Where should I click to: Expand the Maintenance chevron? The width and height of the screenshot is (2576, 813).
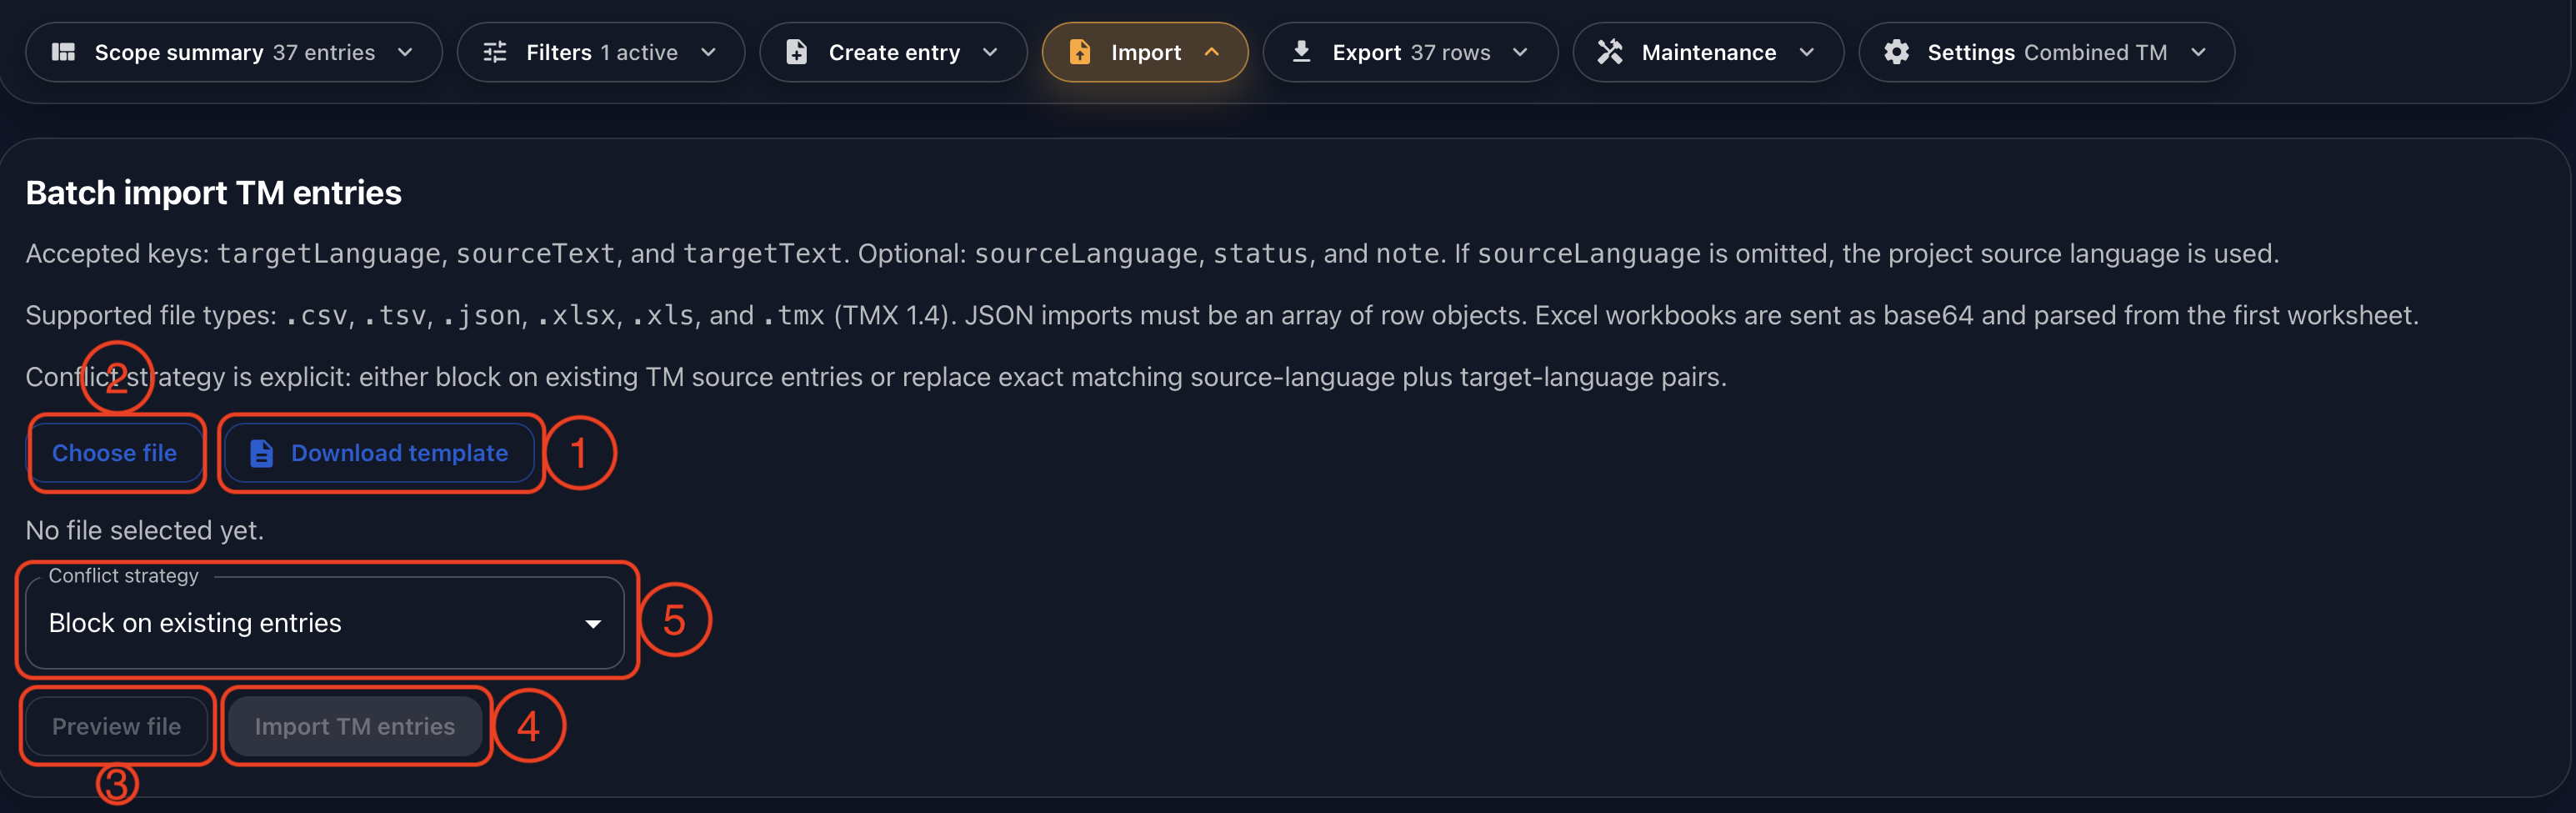[x=1806, y=52]
